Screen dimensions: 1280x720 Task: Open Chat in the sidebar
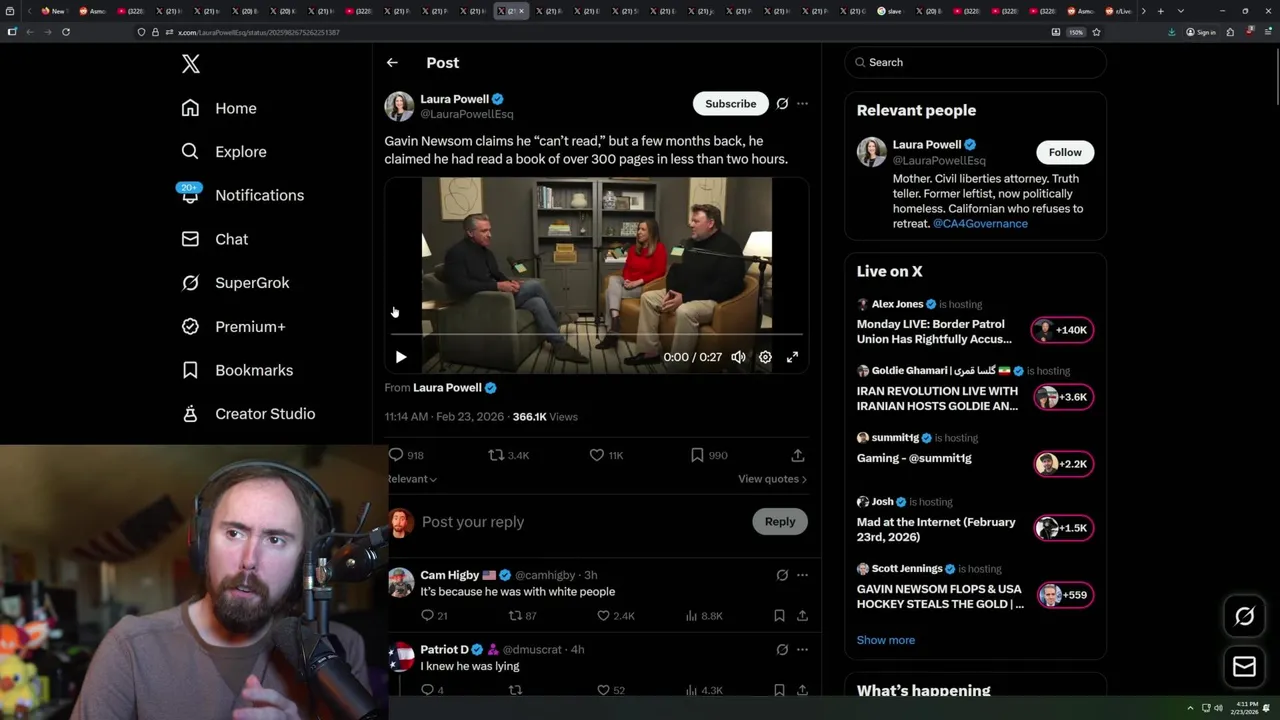coord(214,239)
